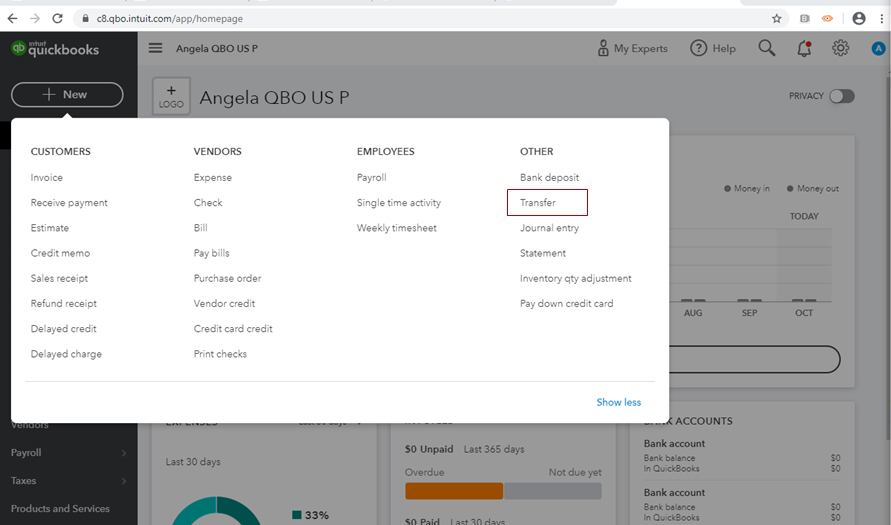Bookmark this page with the star icon

click(776, 19)
